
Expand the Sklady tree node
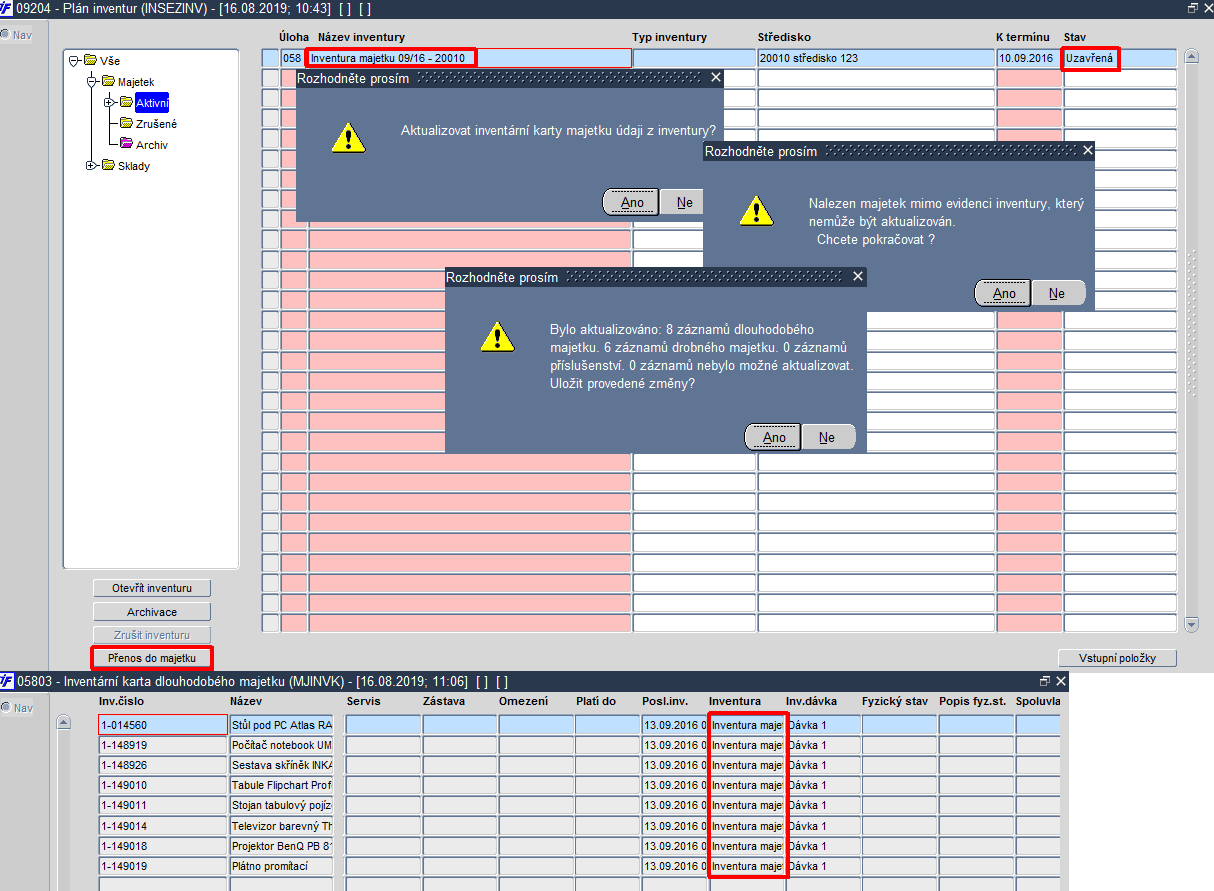click(x=91, y=166)
